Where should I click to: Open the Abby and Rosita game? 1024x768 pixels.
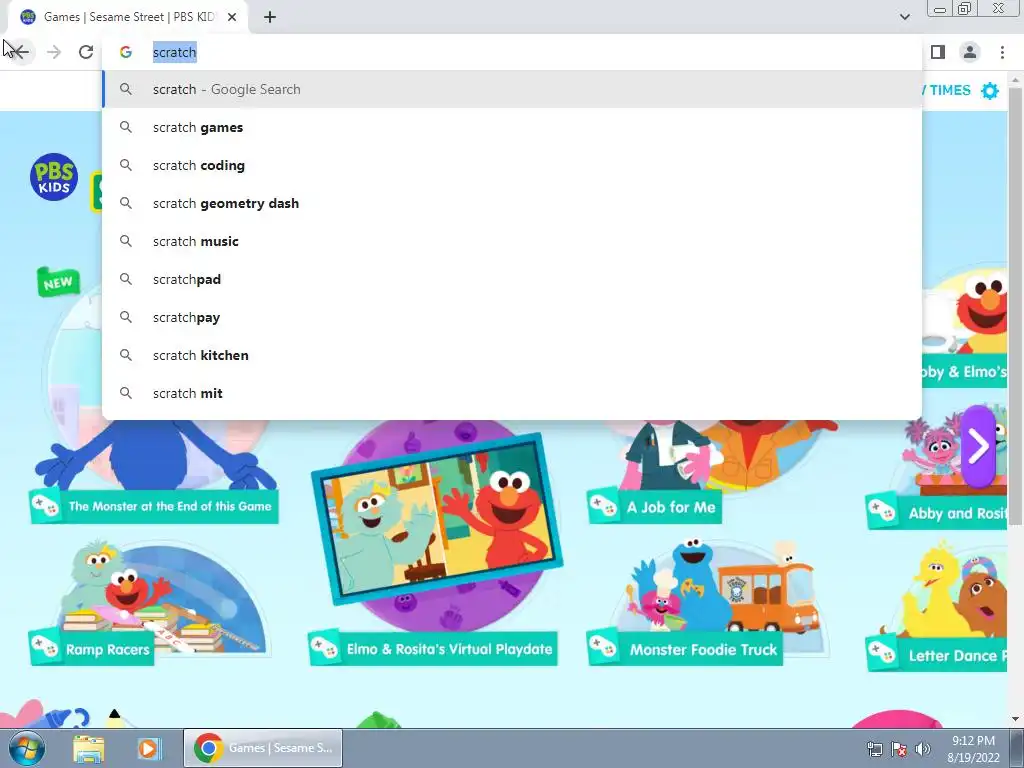(x=936, y=513)
